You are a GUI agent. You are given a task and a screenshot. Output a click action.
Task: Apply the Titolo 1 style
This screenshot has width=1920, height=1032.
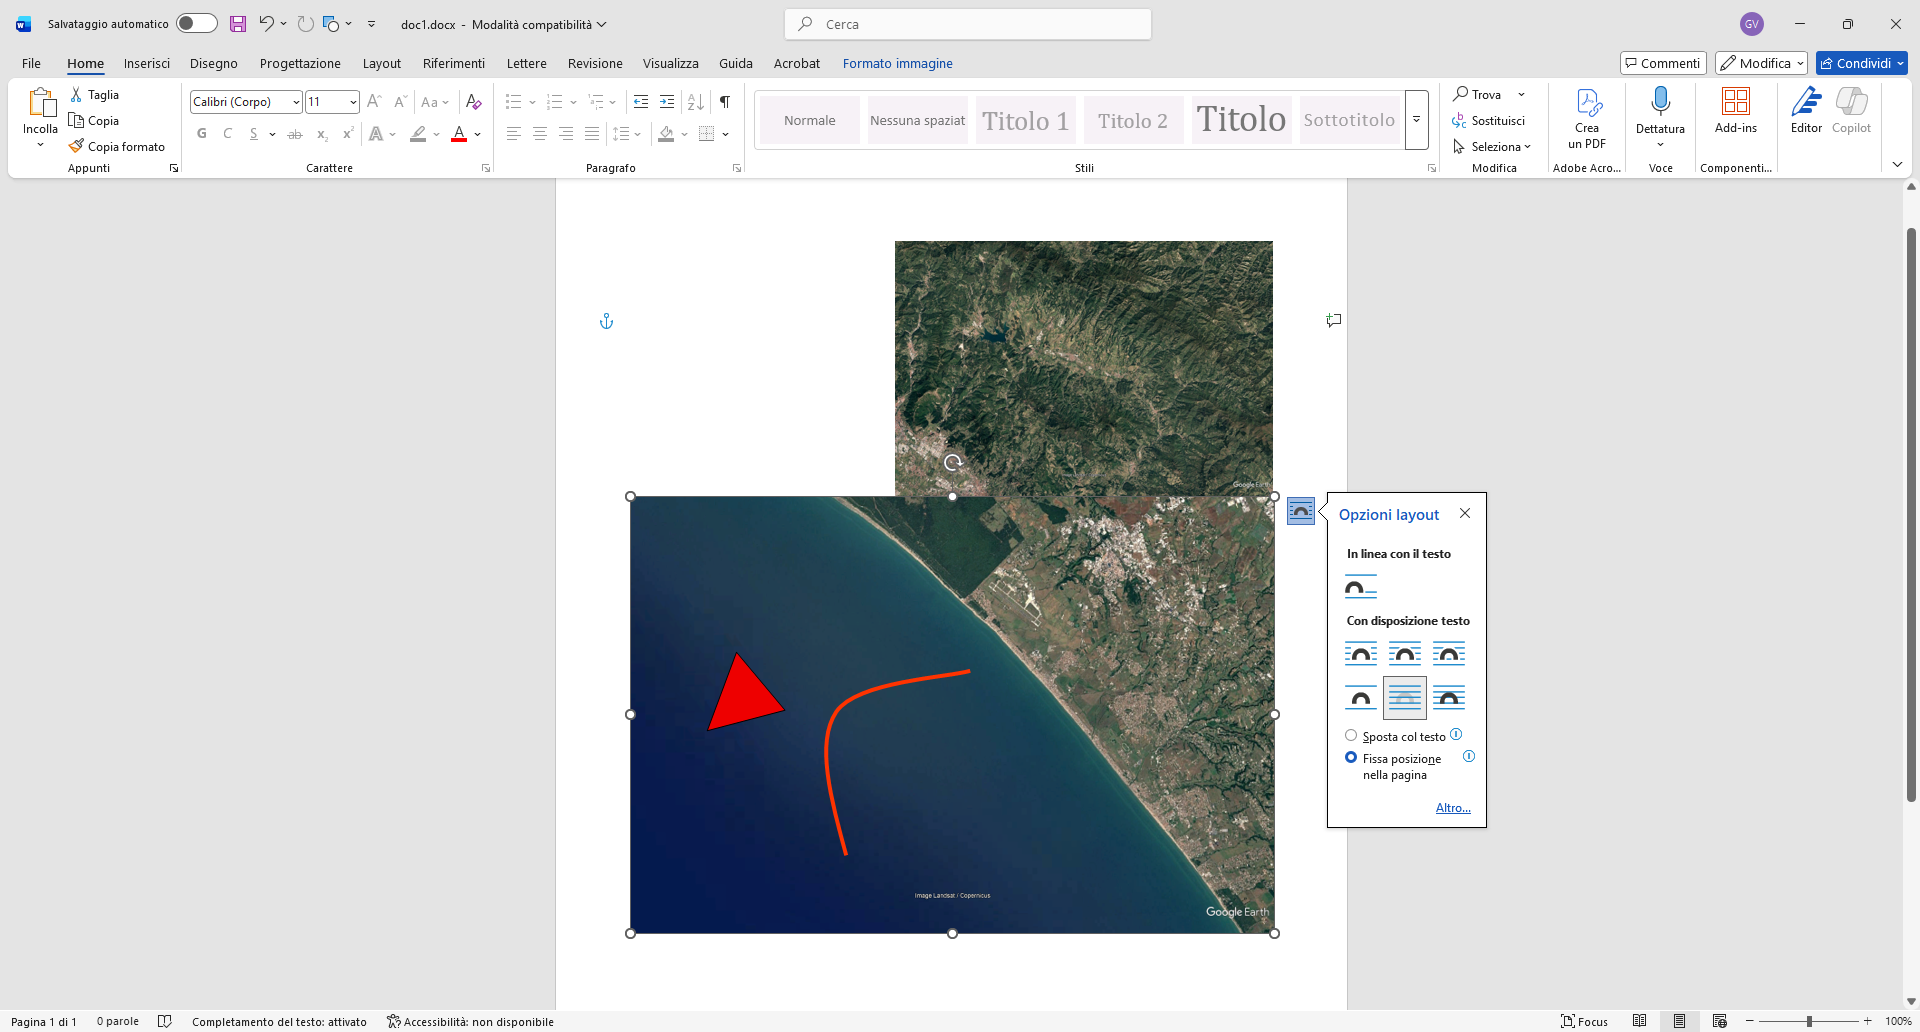tap(1025, 120)
